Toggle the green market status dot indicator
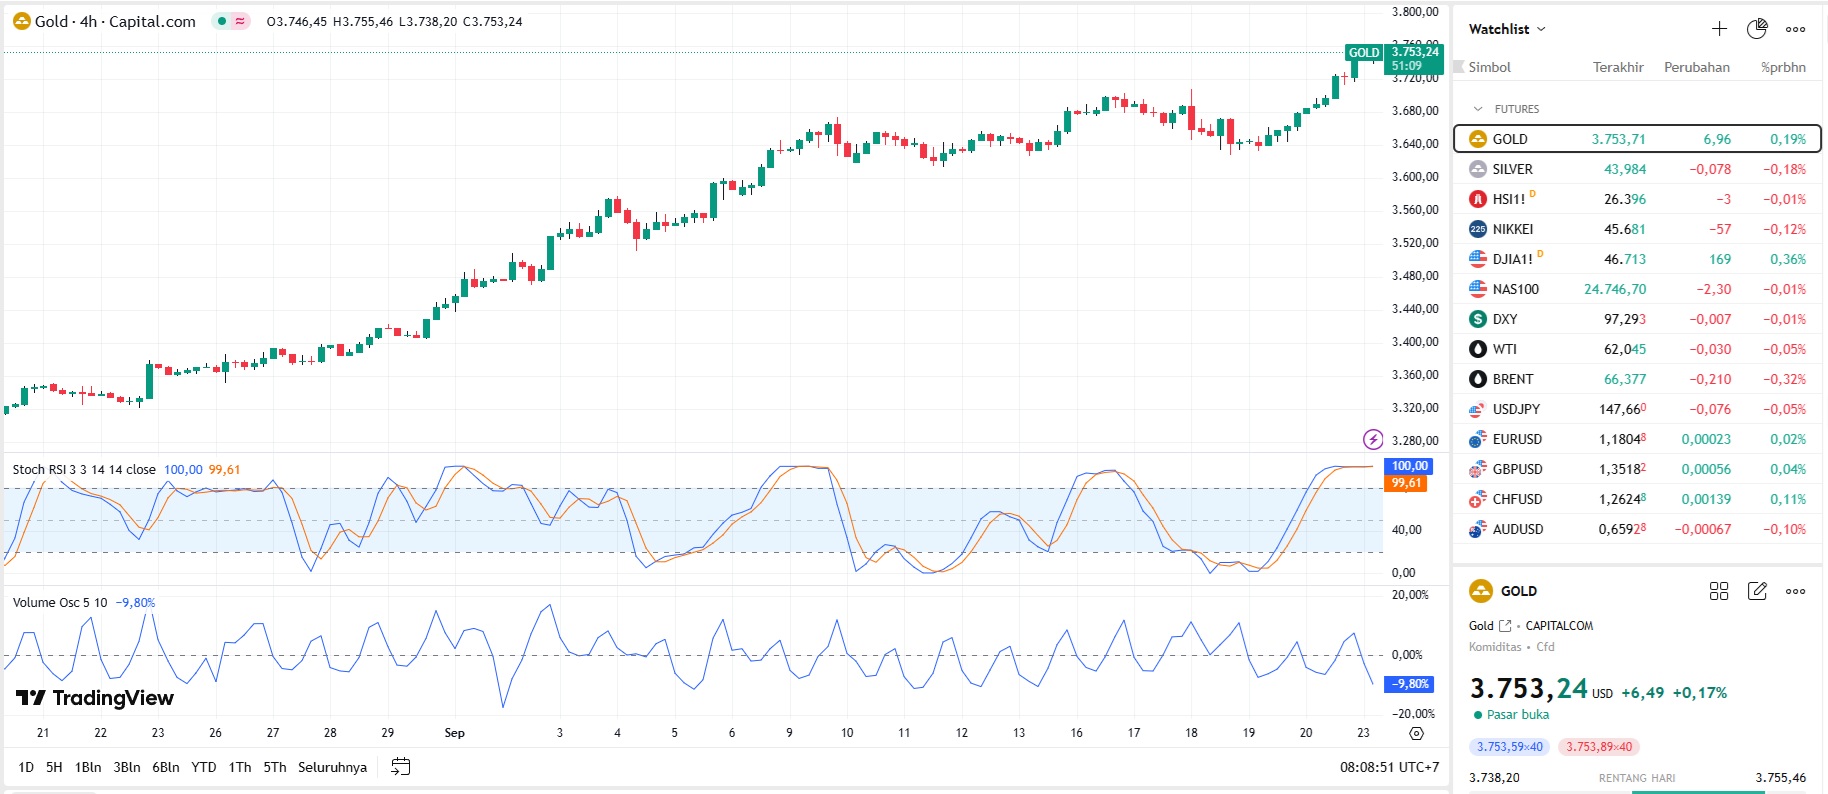The width and height of the screenshot is (1828, 794). [221, 21]
